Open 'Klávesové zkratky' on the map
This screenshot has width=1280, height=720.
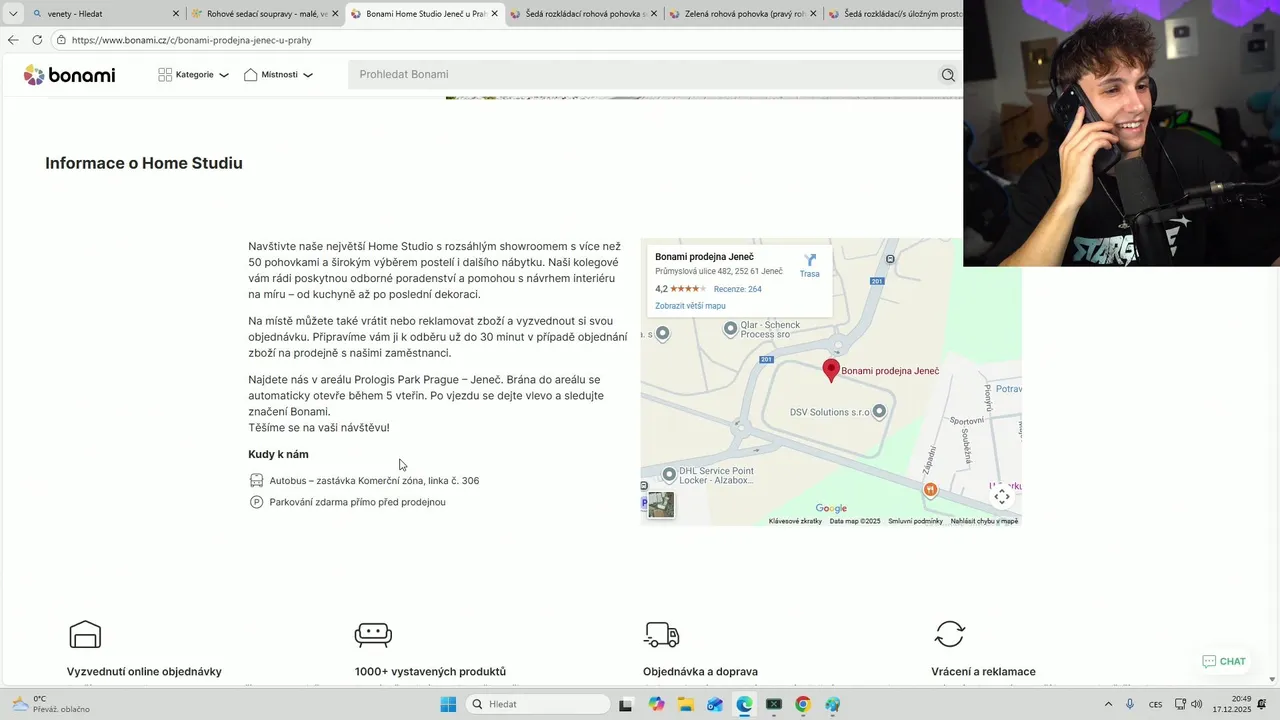tap(796, 521)
